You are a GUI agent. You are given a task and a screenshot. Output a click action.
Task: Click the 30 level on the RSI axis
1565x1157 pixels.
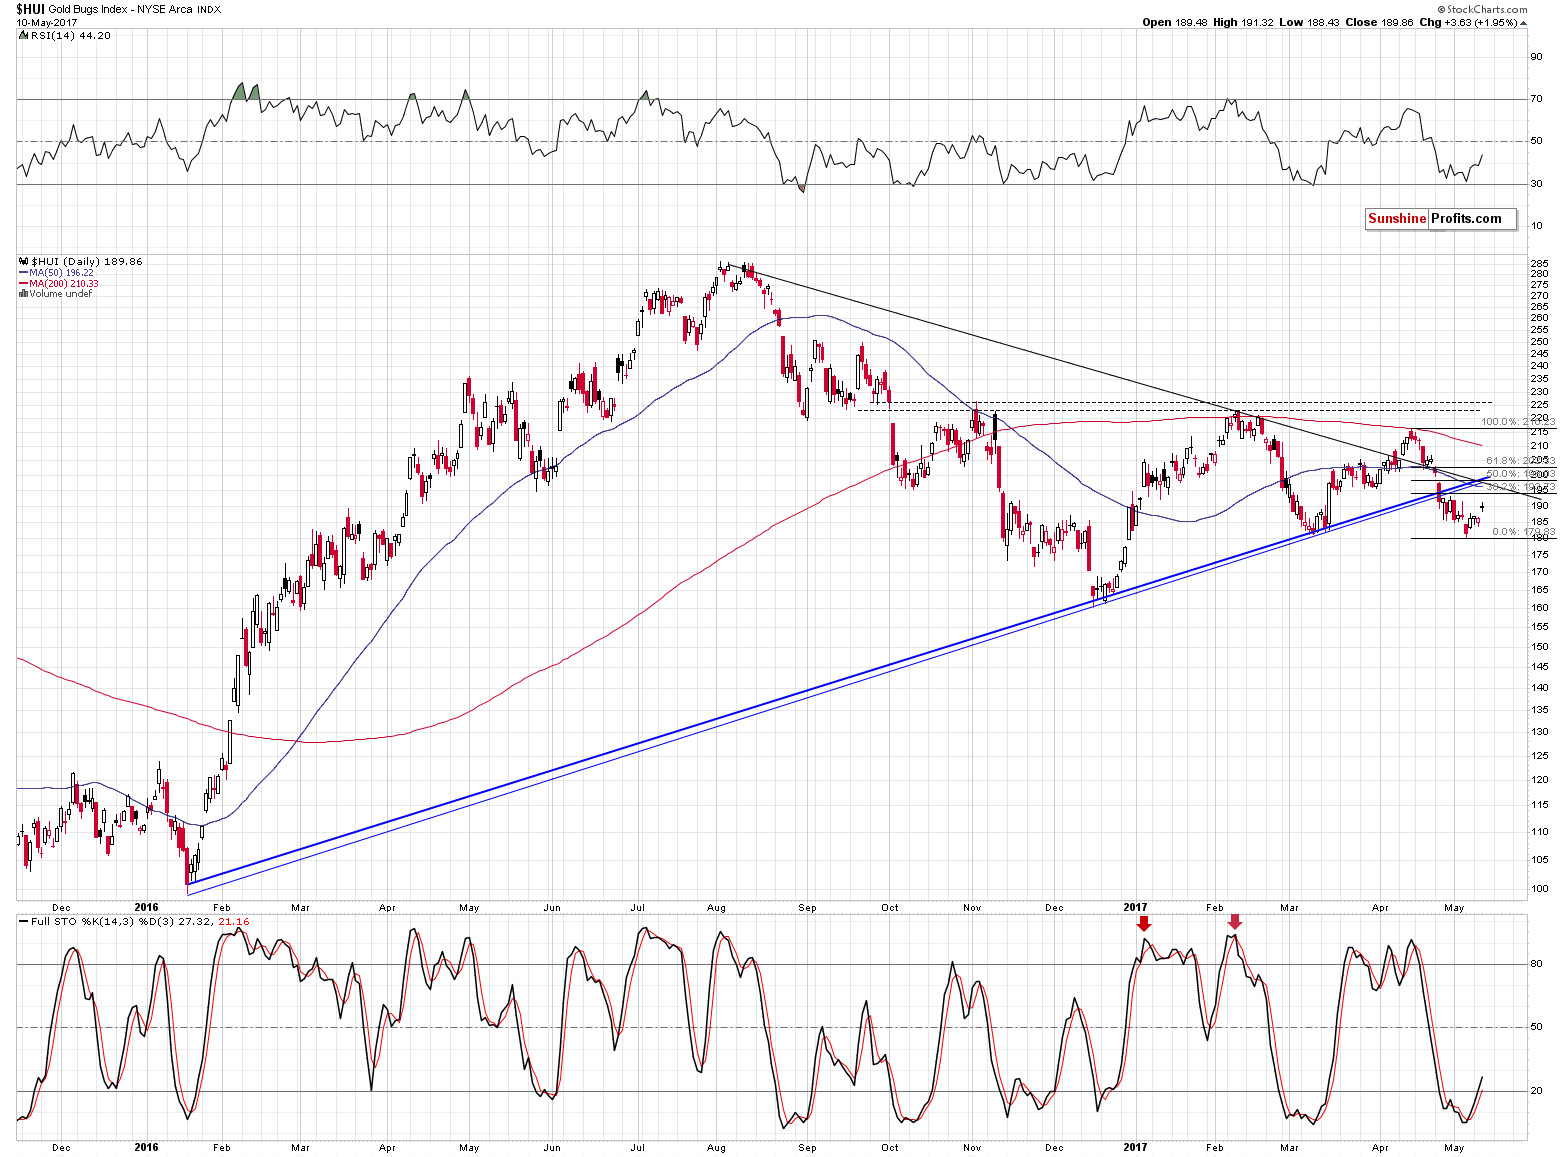1537,183
